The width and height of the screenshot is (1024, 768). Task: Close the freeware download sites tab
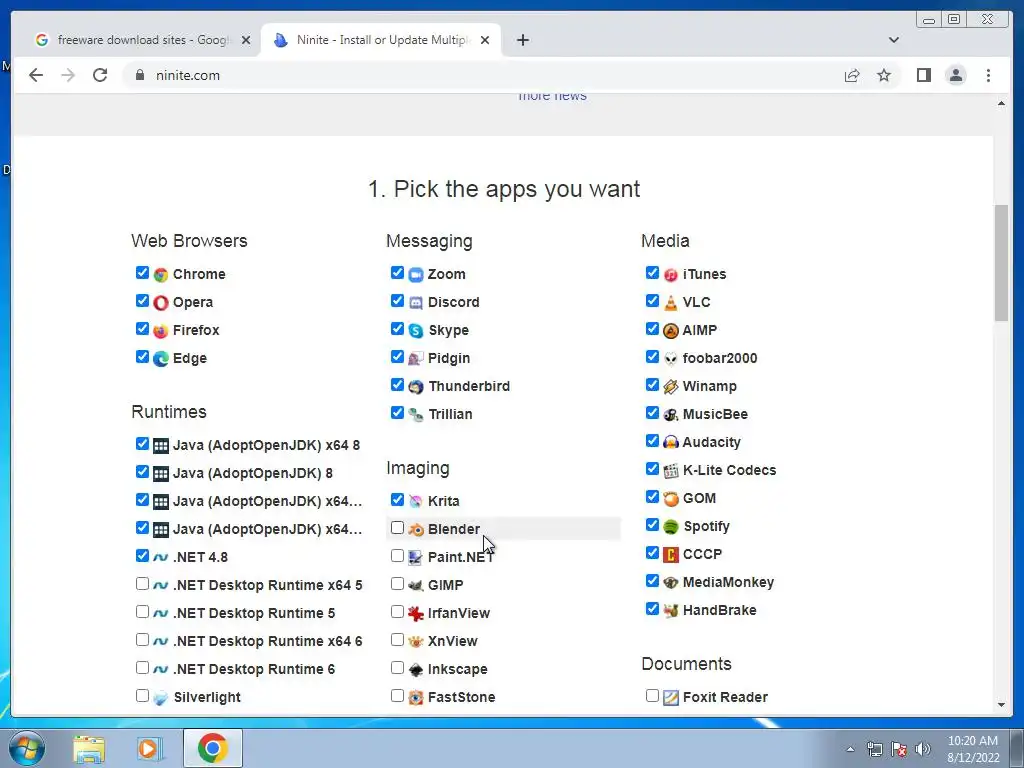pyautogui.click(x=246, y=40)
